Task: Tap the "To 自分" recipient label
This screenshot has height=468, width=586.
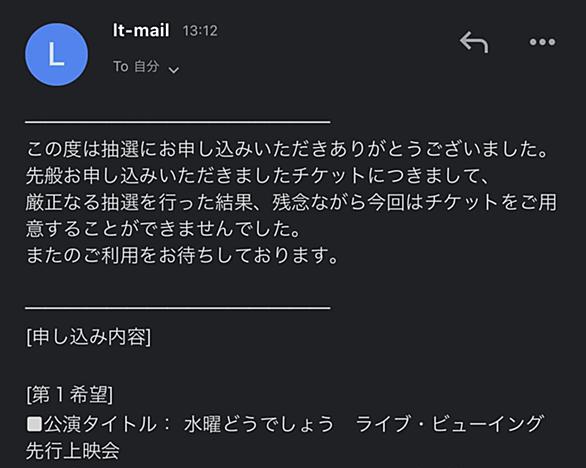Action: [136, 67]
